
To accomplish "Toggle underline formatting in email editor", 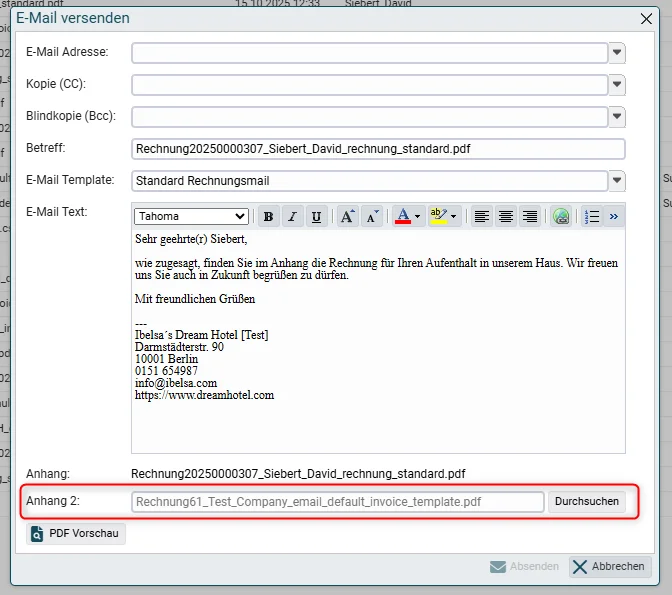I will point(316,216).
